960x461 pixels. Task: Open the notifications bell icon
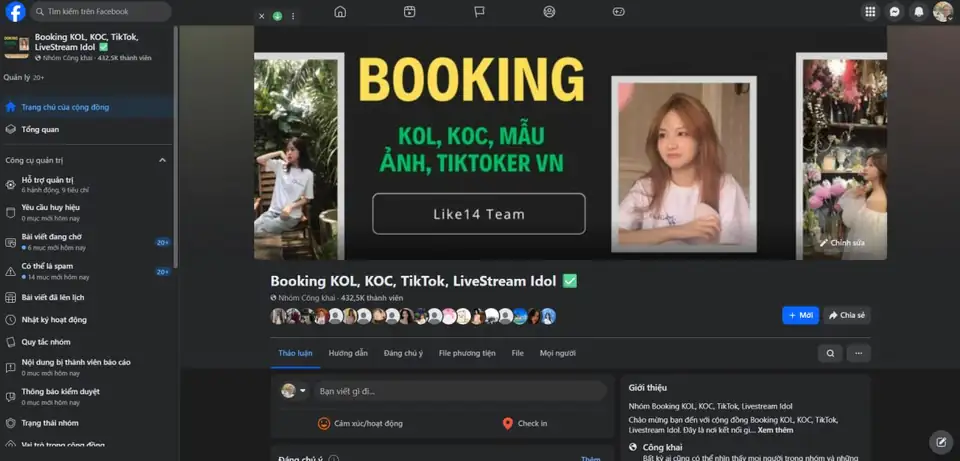pyautogui.click(x=919, y=12)
